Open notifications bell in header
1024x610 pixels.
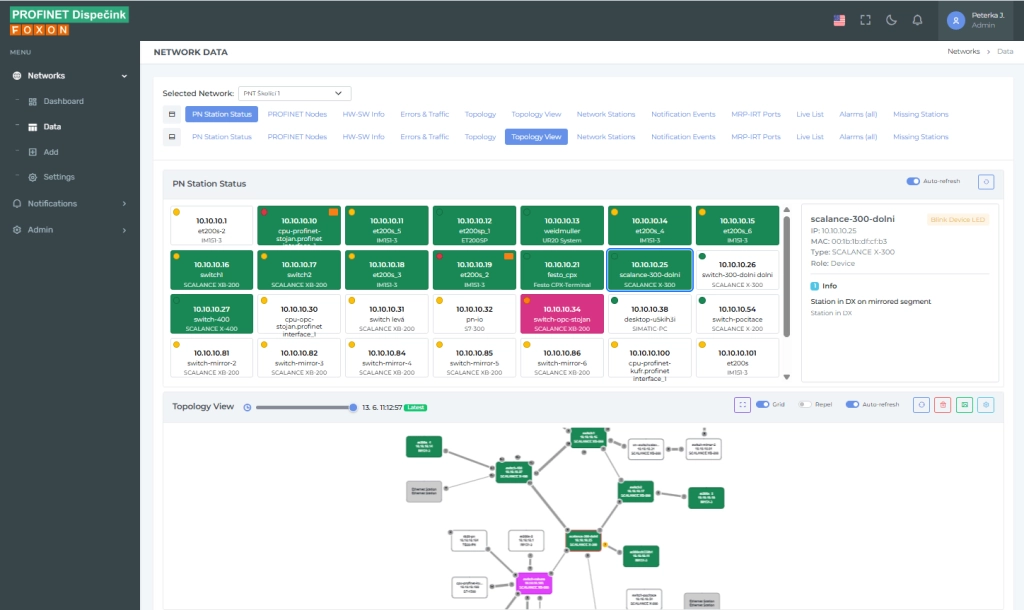(918, 20)
